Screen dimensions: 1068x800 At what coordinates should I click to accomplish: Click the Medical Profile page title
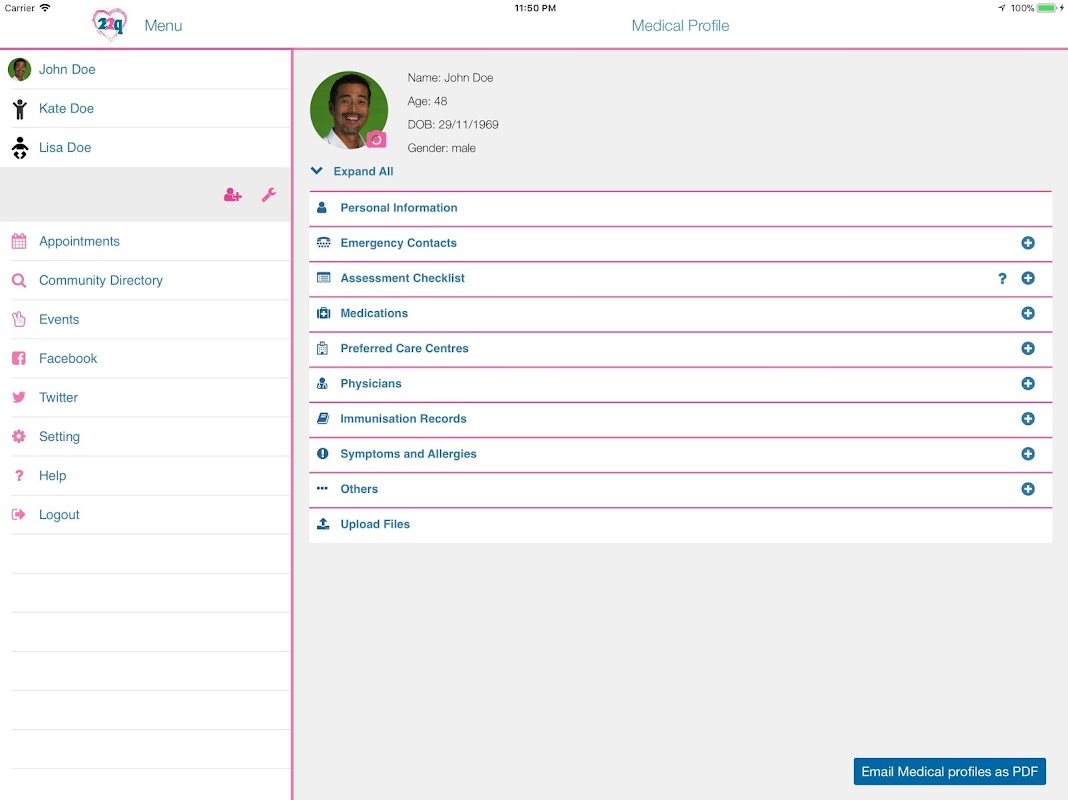click(x=680, y=26)
